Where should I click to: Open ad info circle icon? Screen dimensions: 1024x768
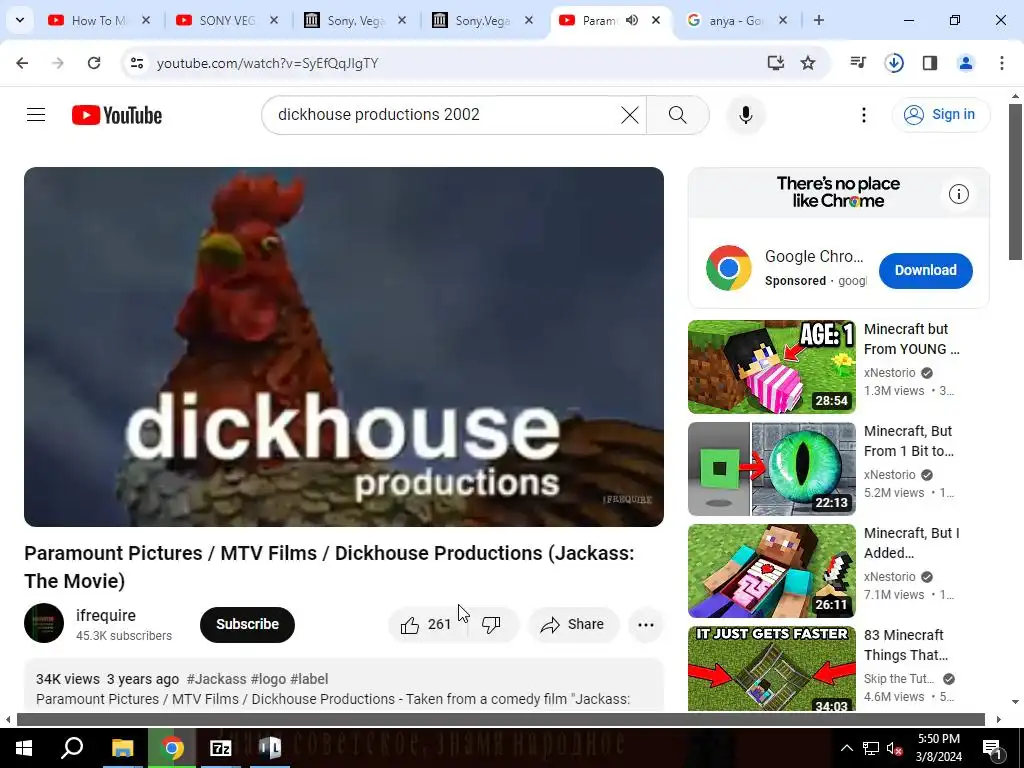click(x=958, y=194)
